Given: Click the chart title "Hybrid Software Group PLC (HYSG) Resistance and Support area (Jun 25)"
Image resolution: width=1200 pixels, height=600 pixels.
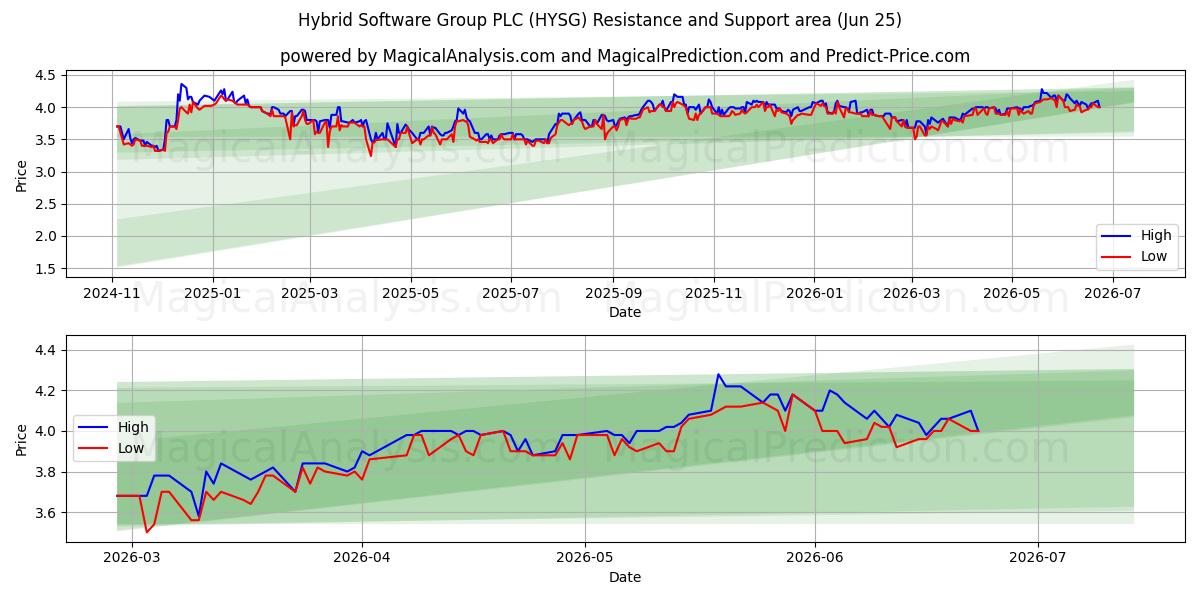Looking at the screenshot, I should [x=600, y=20].
